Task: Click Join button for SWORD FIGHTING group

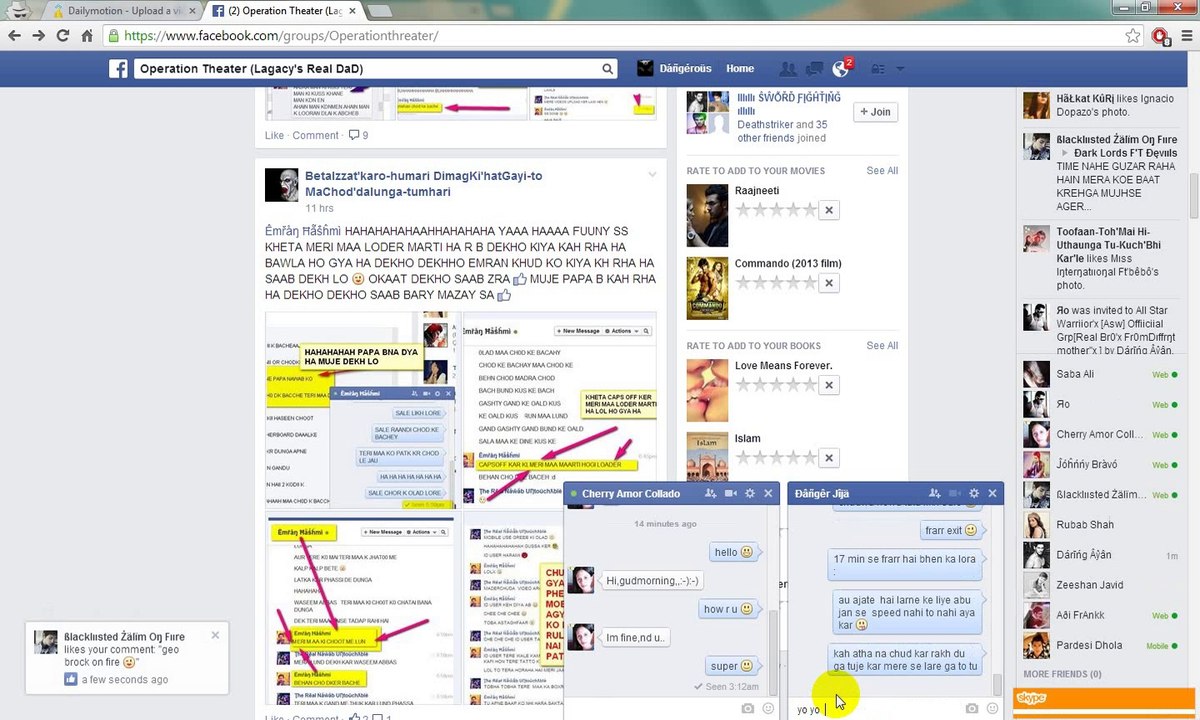Action: (875, 112)
